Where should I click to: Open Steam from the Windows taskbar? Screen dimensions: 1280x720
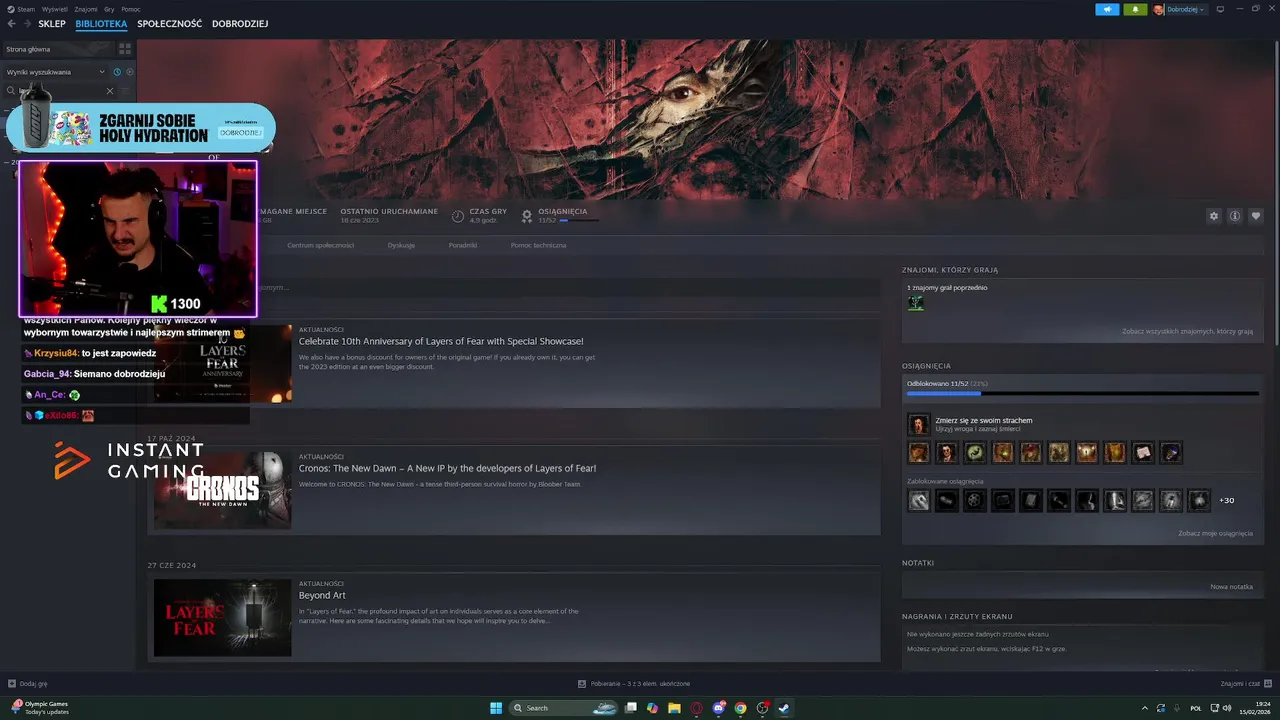(x=783, y=708)
